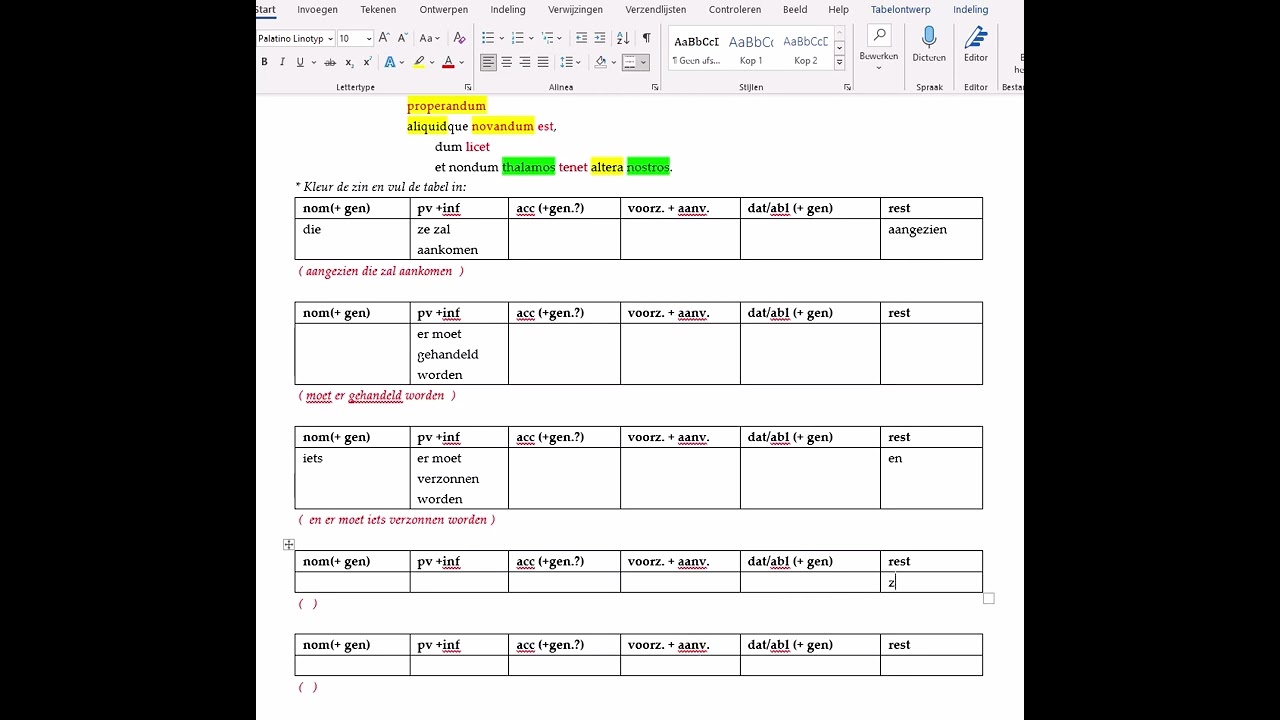Decrease paragraph indent
This screenshot has height=720, width=1280.
coord(581,38)
